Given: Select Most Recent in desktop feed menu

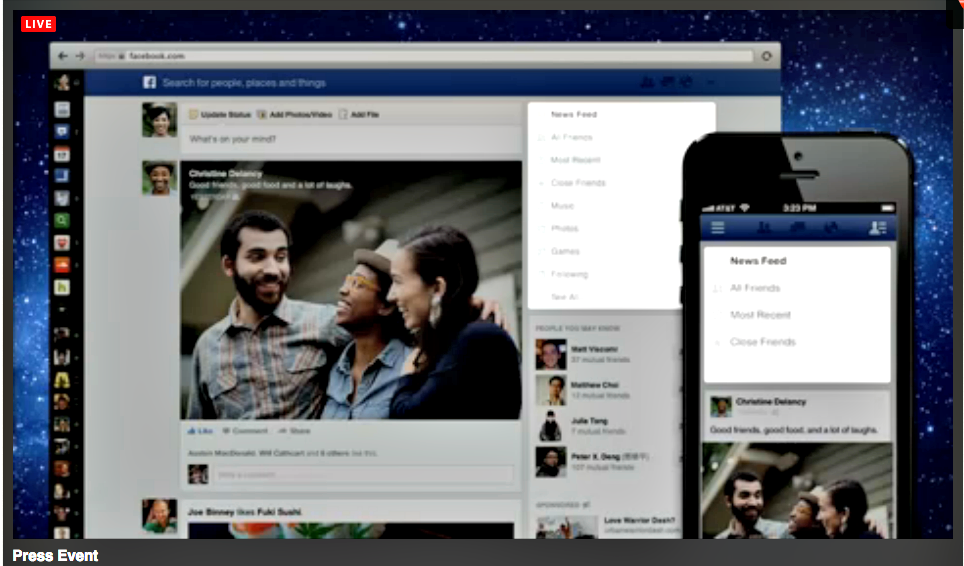Looking at the screenshot, I should (x=574, y=160).
